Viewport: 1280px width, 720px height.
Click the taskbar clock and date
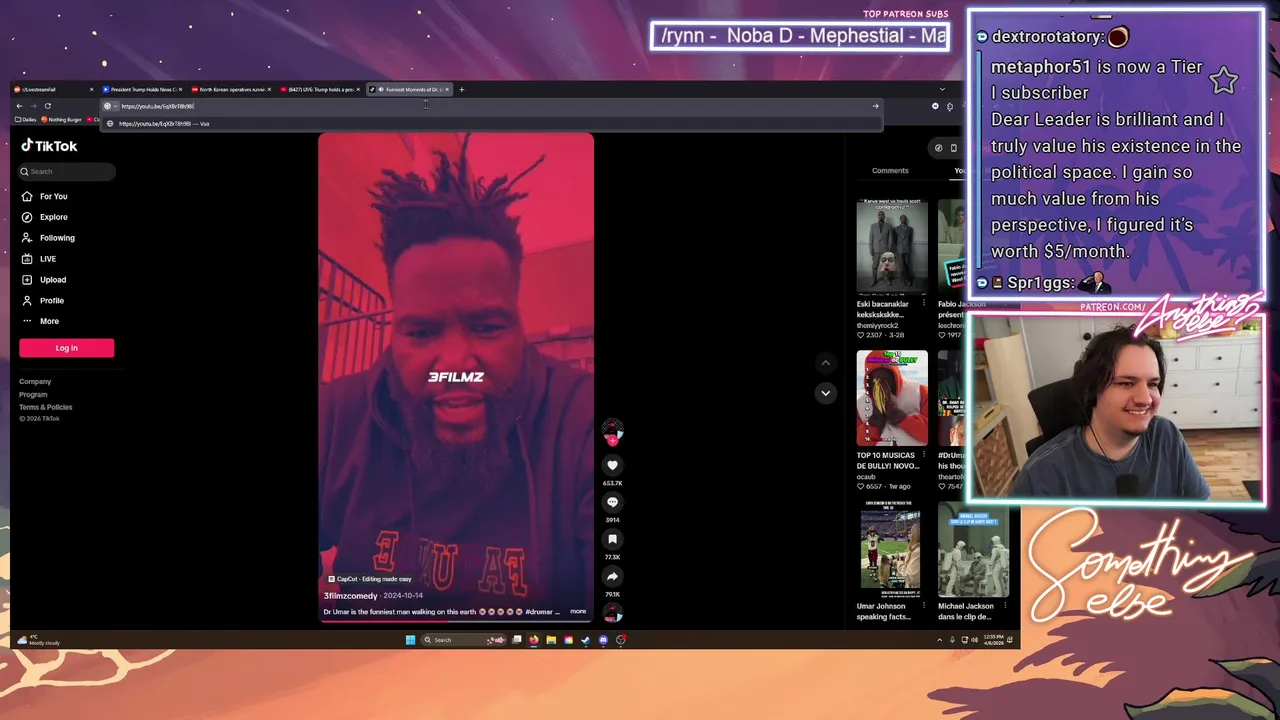point(994,638)
